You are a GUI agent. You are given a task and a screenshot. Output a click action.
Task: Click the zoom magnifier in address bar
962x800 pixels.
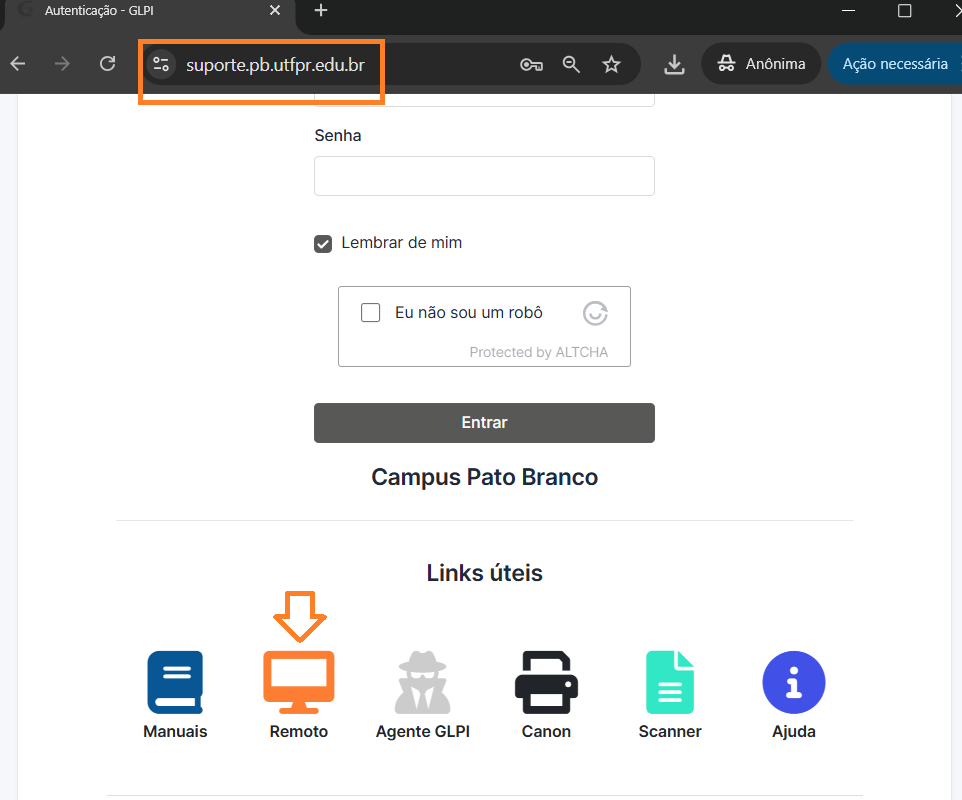coord(571,64)
